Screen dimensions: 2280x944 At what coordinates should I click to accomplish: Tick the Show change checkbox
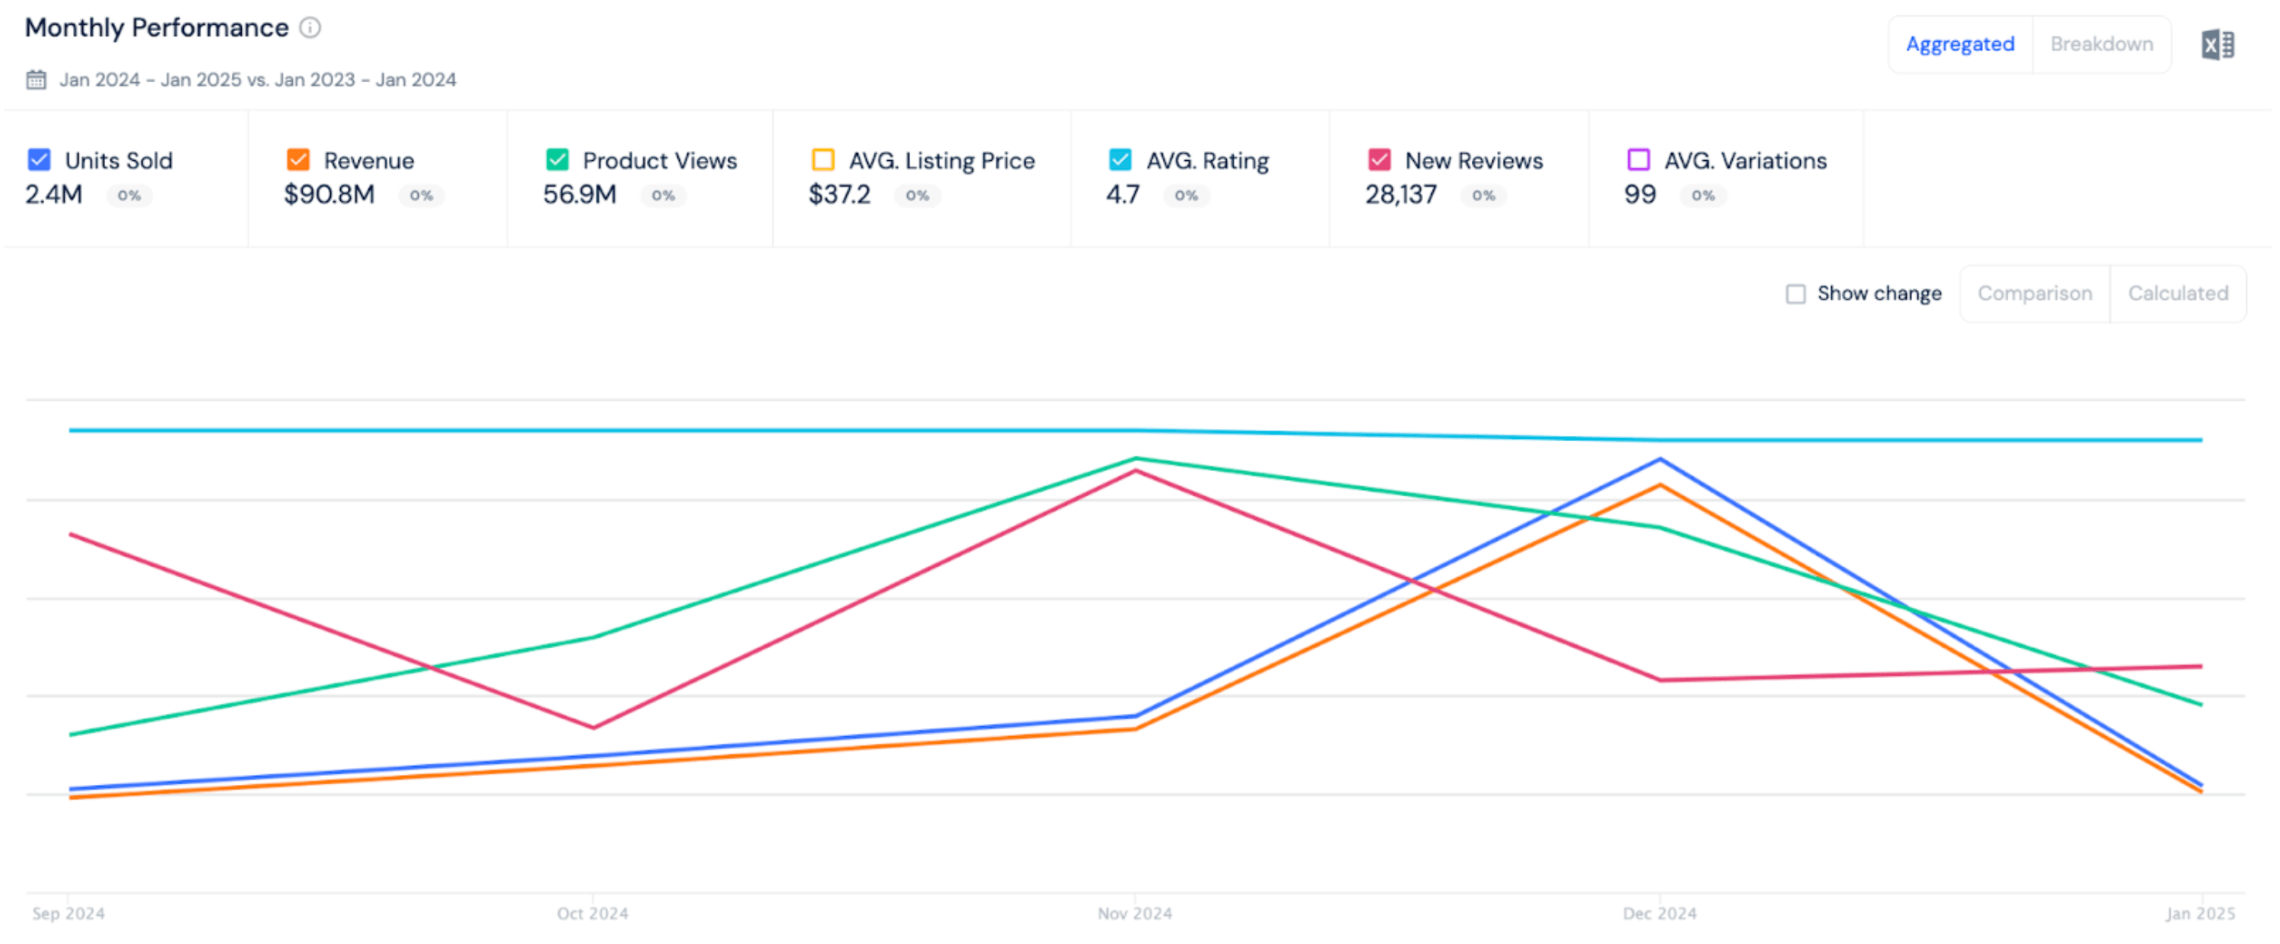coord(1796,294)
